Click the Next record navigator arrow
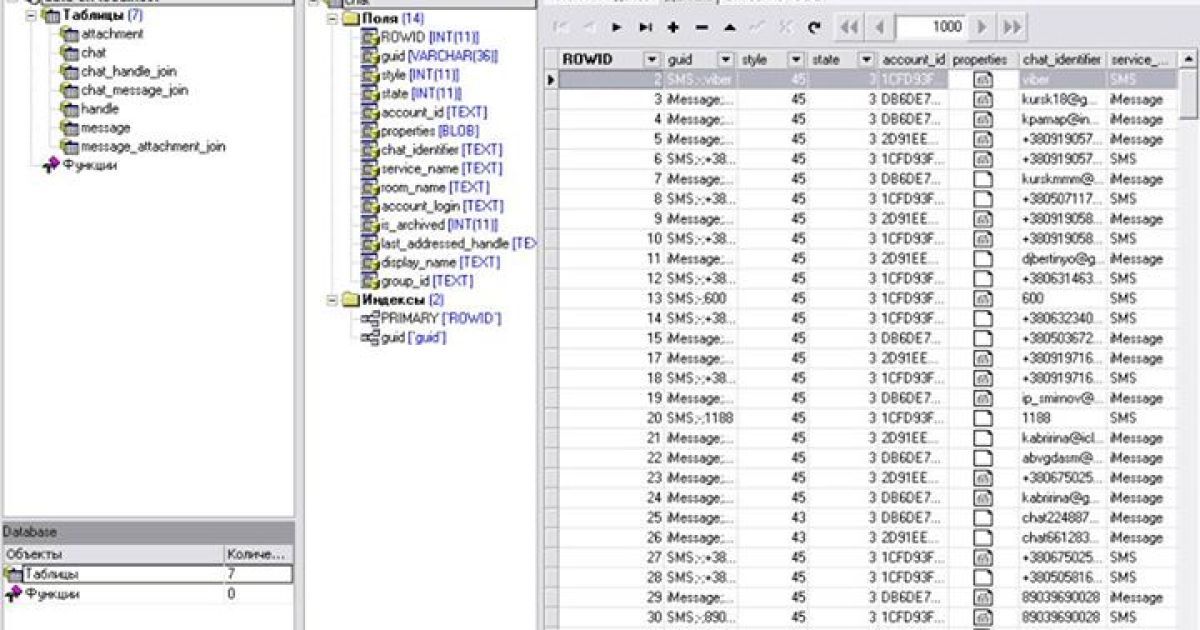This screenshot has height=630, width=1200. (617, 27)
